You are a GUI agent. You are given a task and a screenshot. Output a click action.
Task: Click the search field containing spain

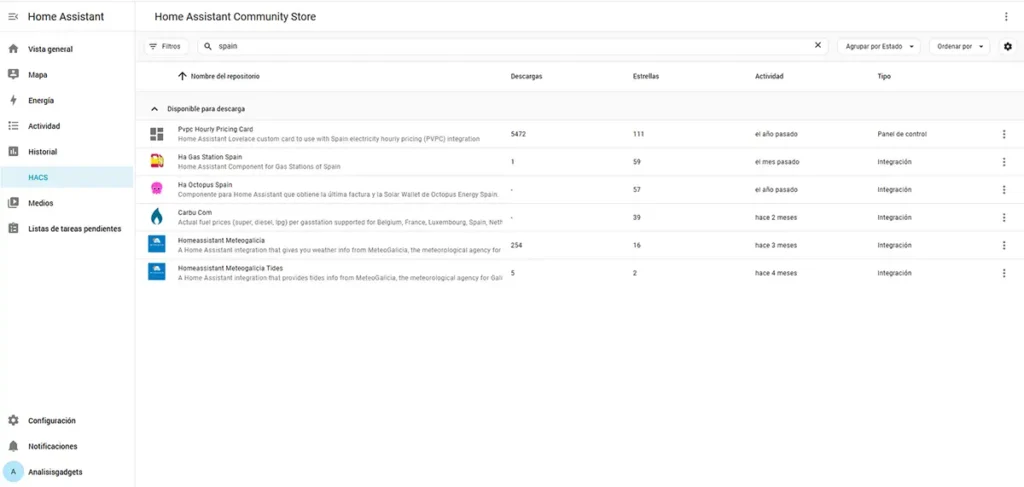coord(513,46)
